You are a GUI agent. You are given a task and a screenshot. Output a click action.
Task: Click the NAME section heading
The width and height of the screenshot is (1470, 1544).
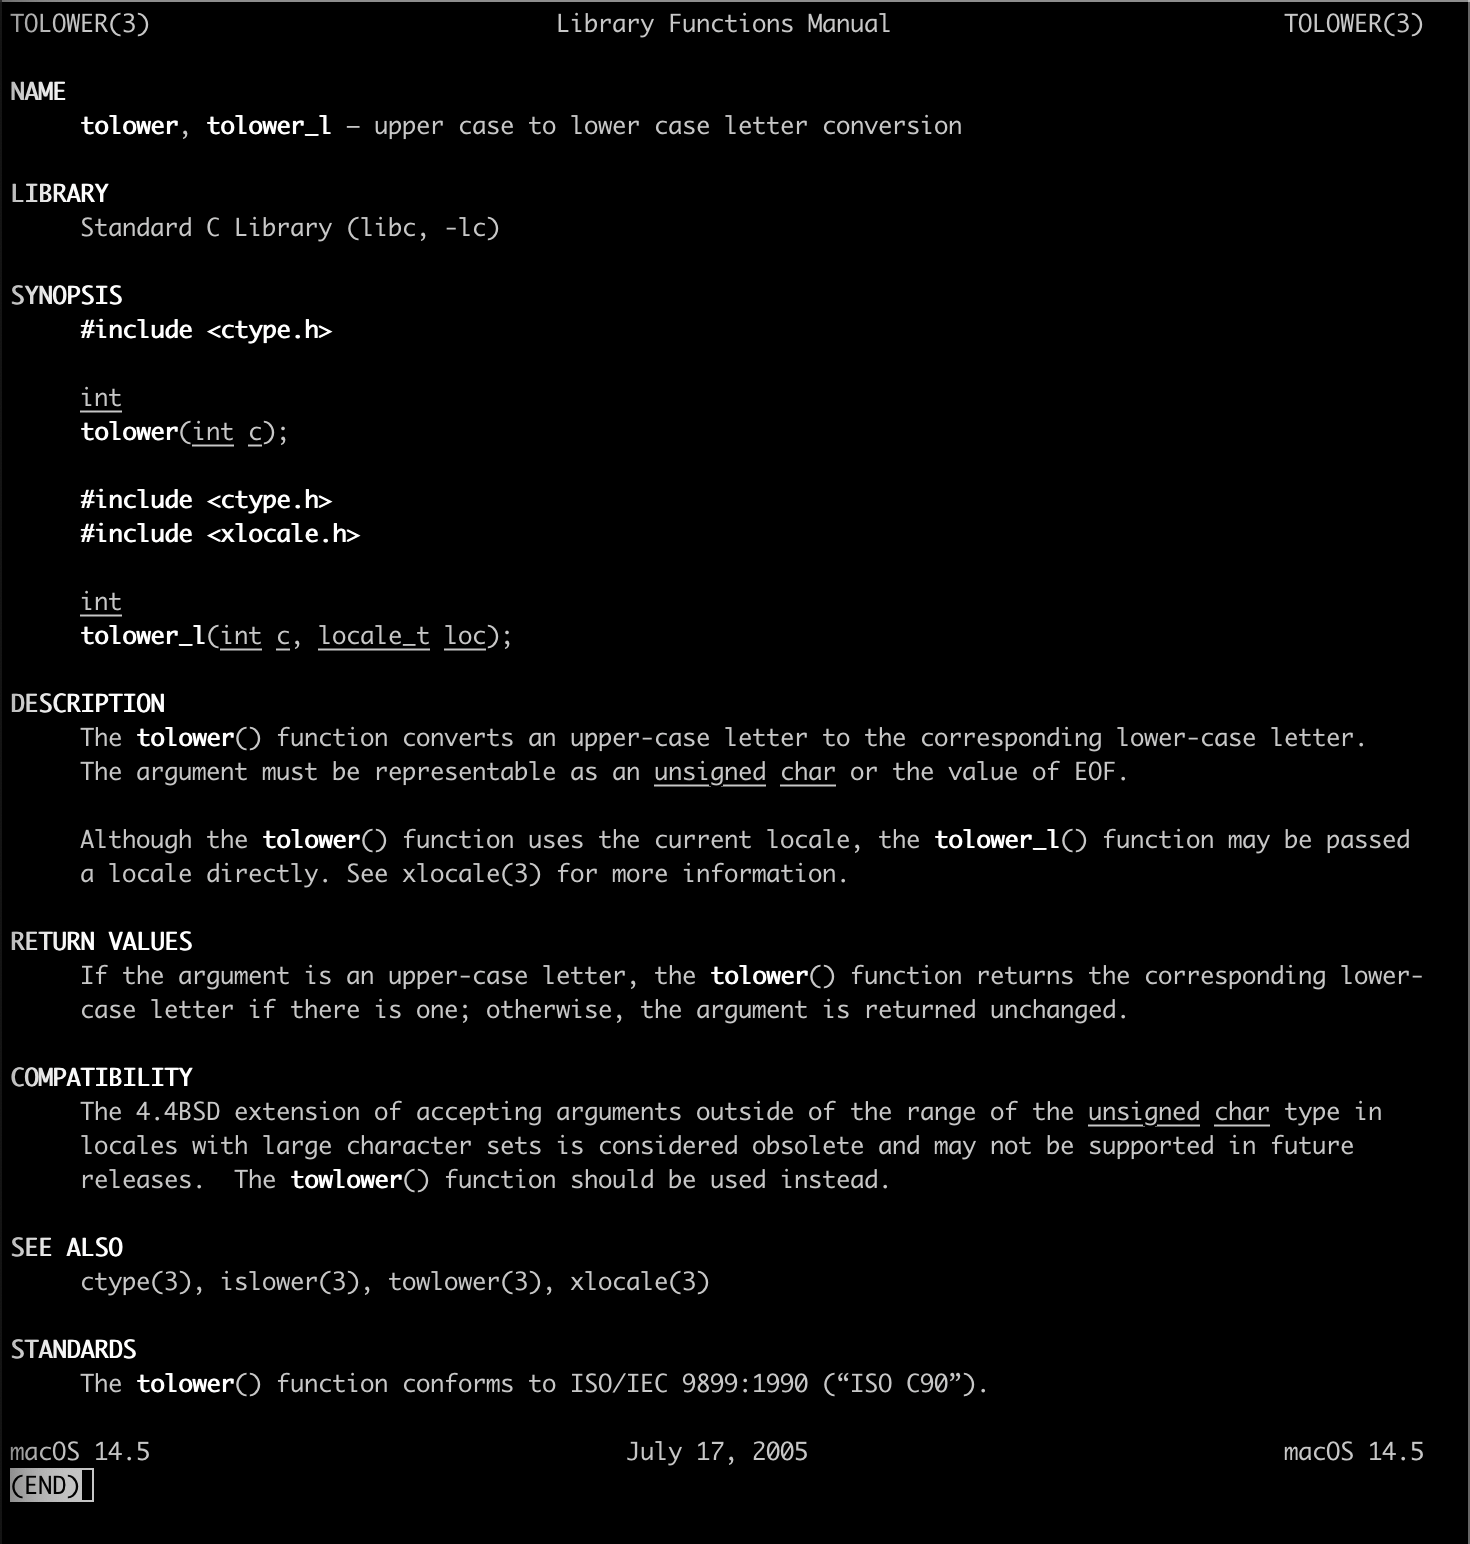pos(38,92)
